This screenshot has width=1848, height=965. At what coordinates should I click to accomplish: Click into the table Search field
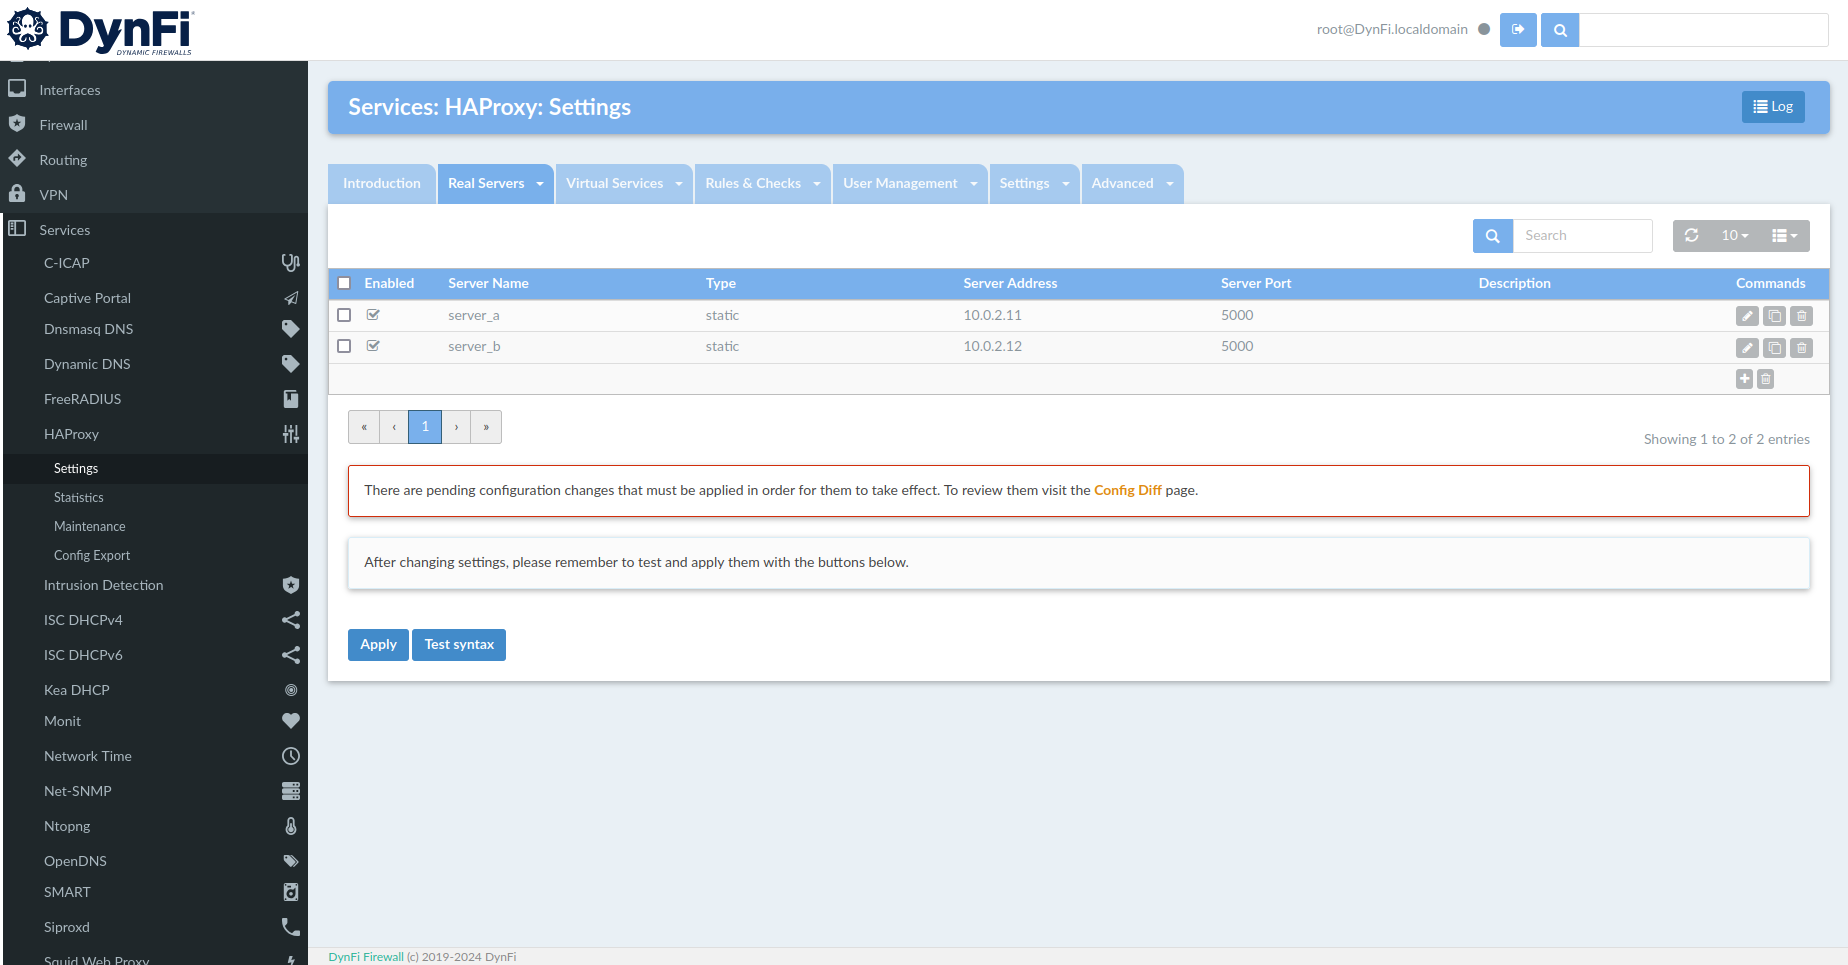coord(1582,236)
